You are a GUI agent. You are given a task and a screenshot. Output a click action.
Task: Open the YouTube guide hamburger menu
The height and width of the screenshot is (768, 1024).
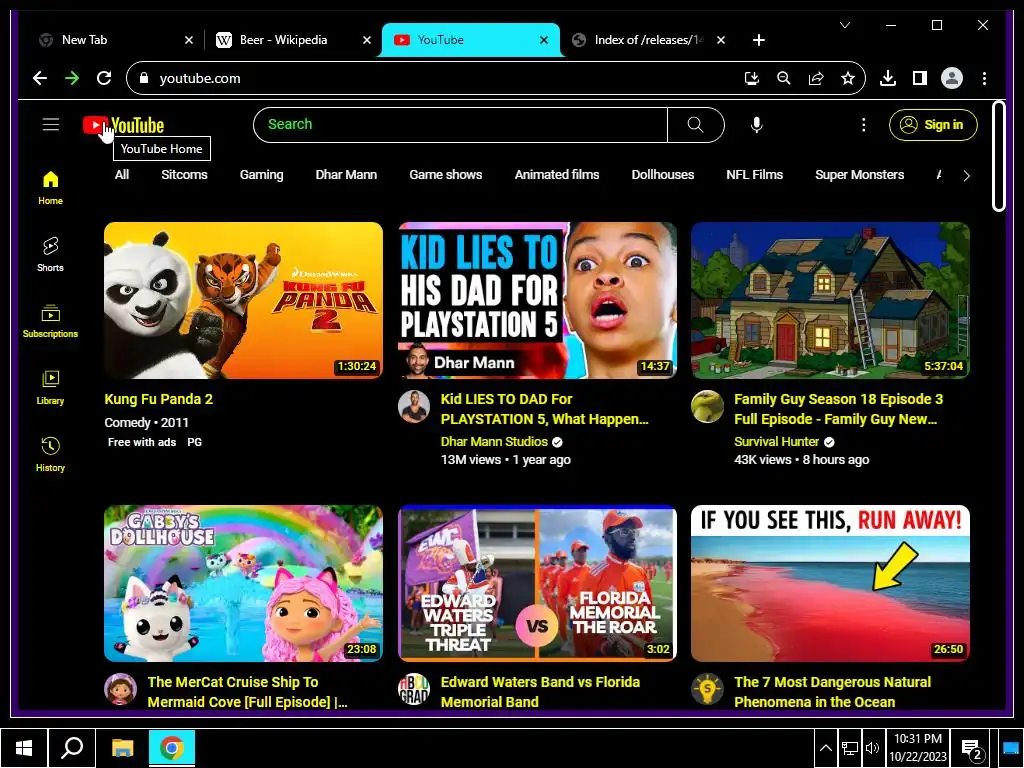(51, 124)
